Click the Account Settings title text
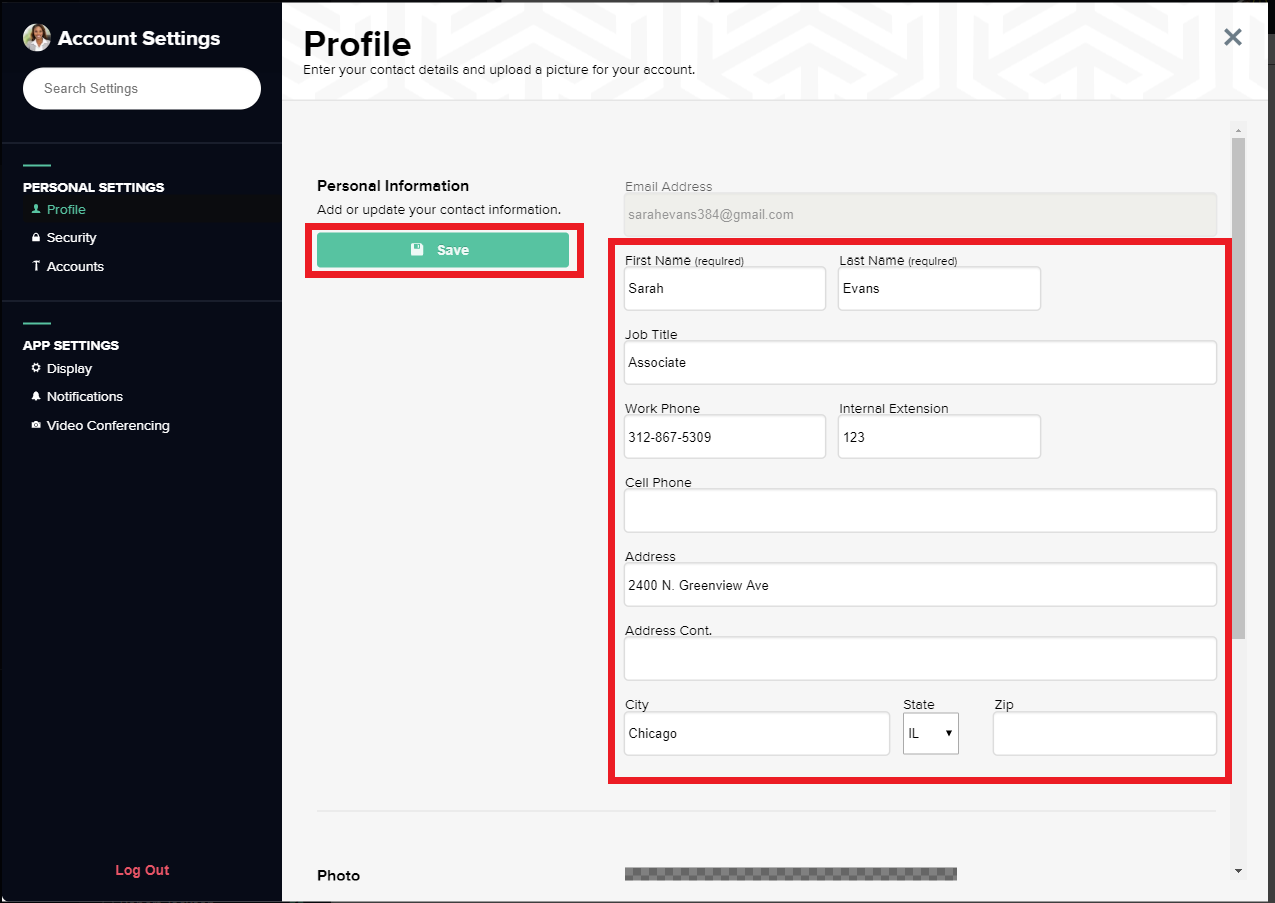1275x903 pixels. click(x=139, y=38)
